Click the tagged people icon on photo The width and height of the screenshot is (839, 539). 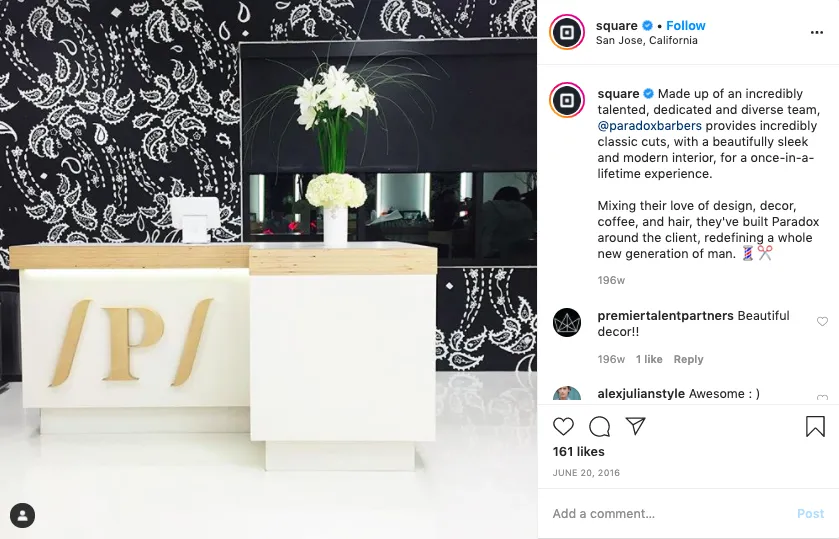(22, 515)
